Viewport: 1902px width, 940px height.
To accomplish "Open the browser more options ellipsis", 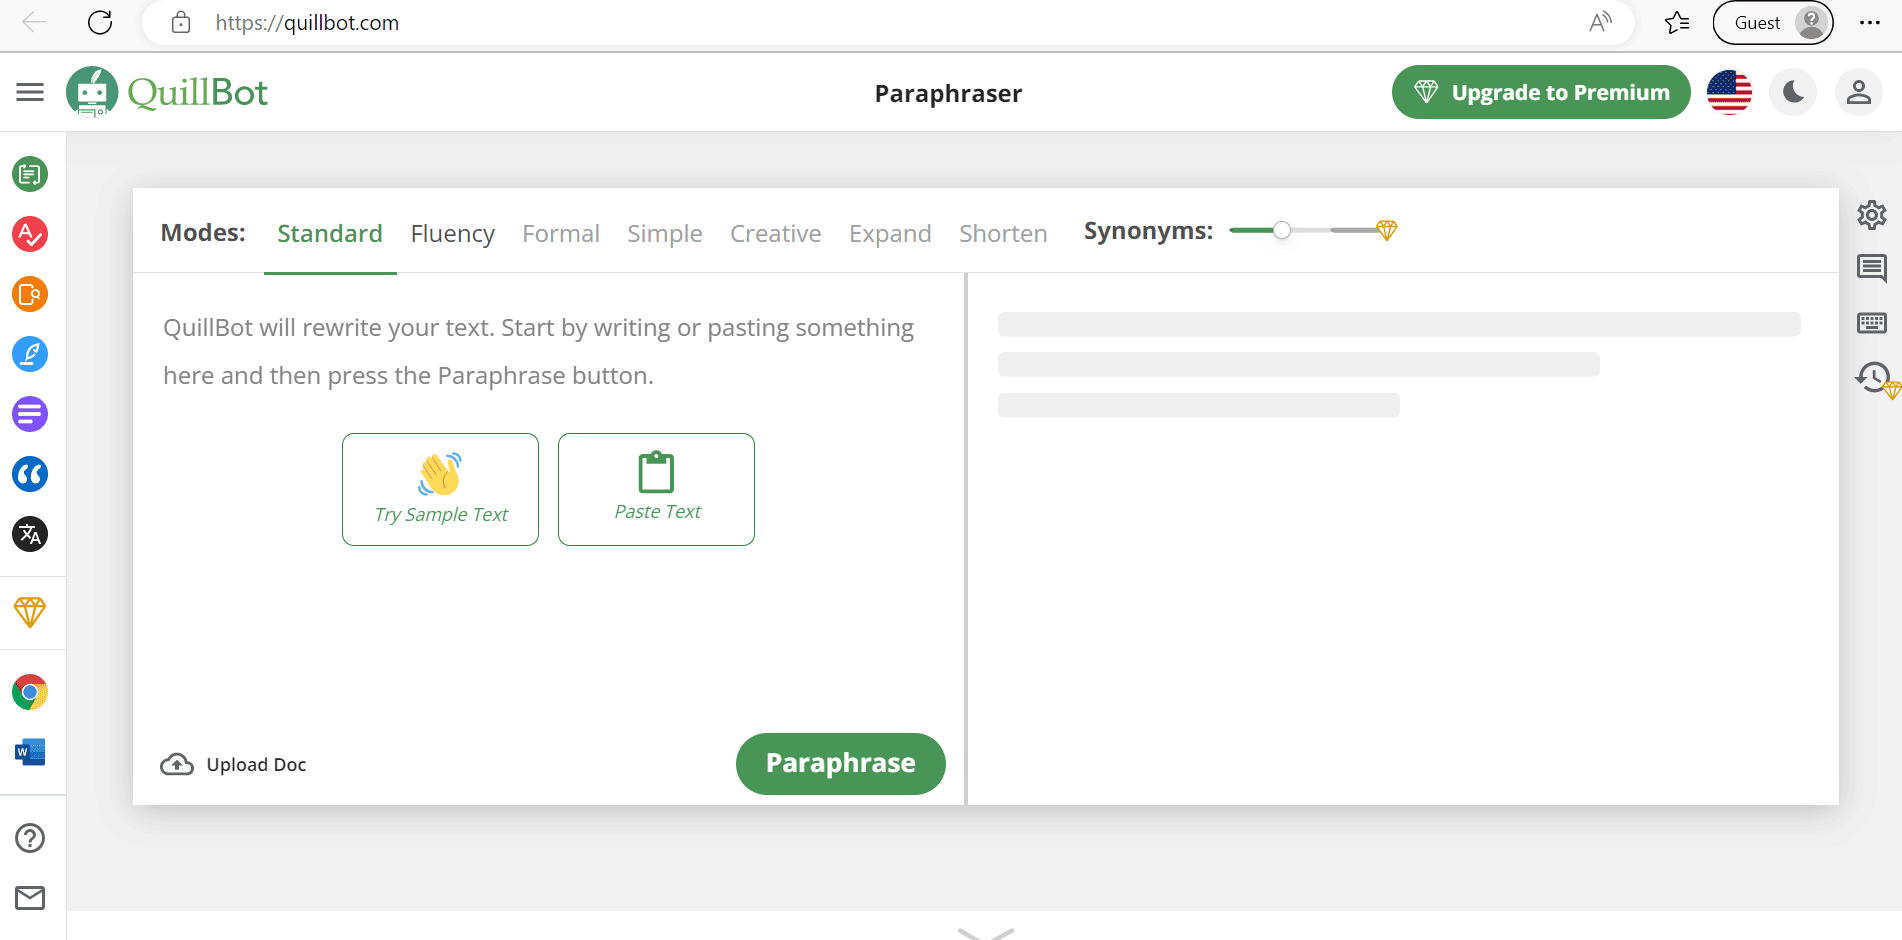I will 1870,22.
